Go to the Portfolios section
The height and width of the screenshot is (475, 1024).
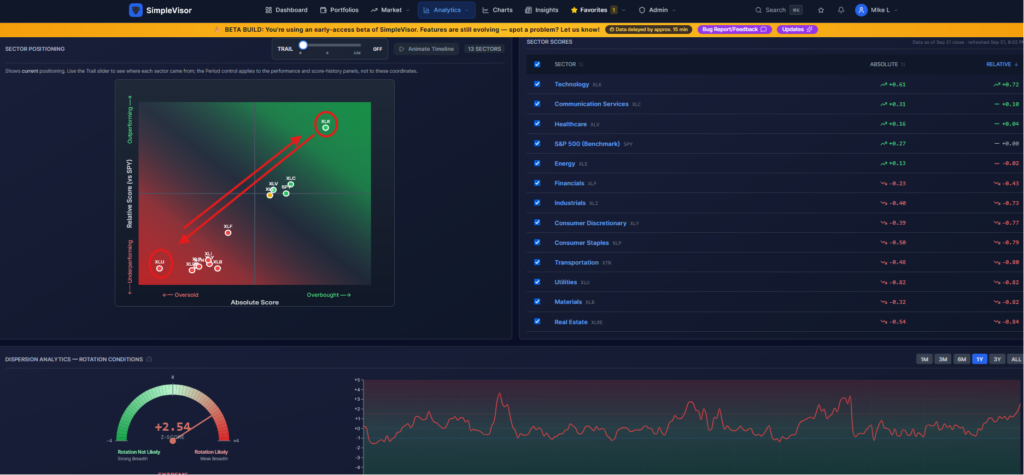339,10
